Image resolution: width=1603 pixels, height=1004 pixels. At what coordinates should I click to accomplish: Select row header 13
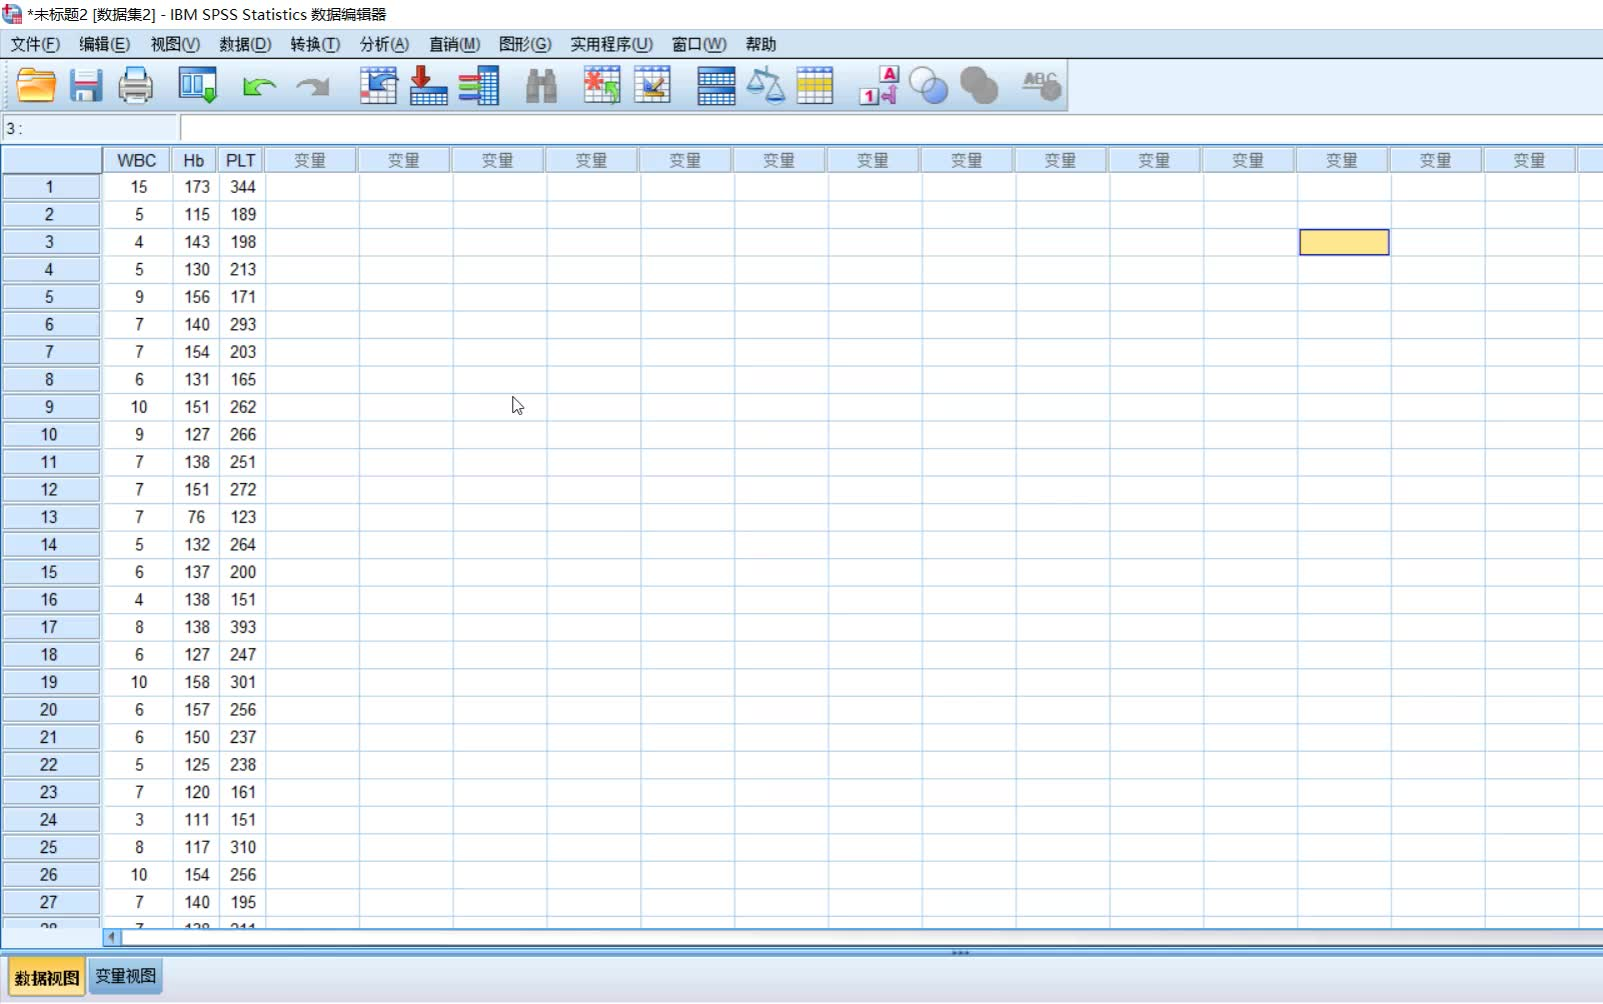pyautogui.click(x=50, y=517)
